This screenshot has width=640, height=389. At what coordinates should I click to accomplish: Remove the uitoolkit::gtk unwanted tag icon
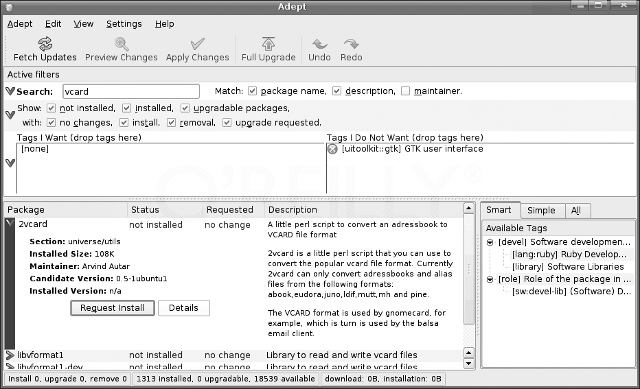pos(333,149)
